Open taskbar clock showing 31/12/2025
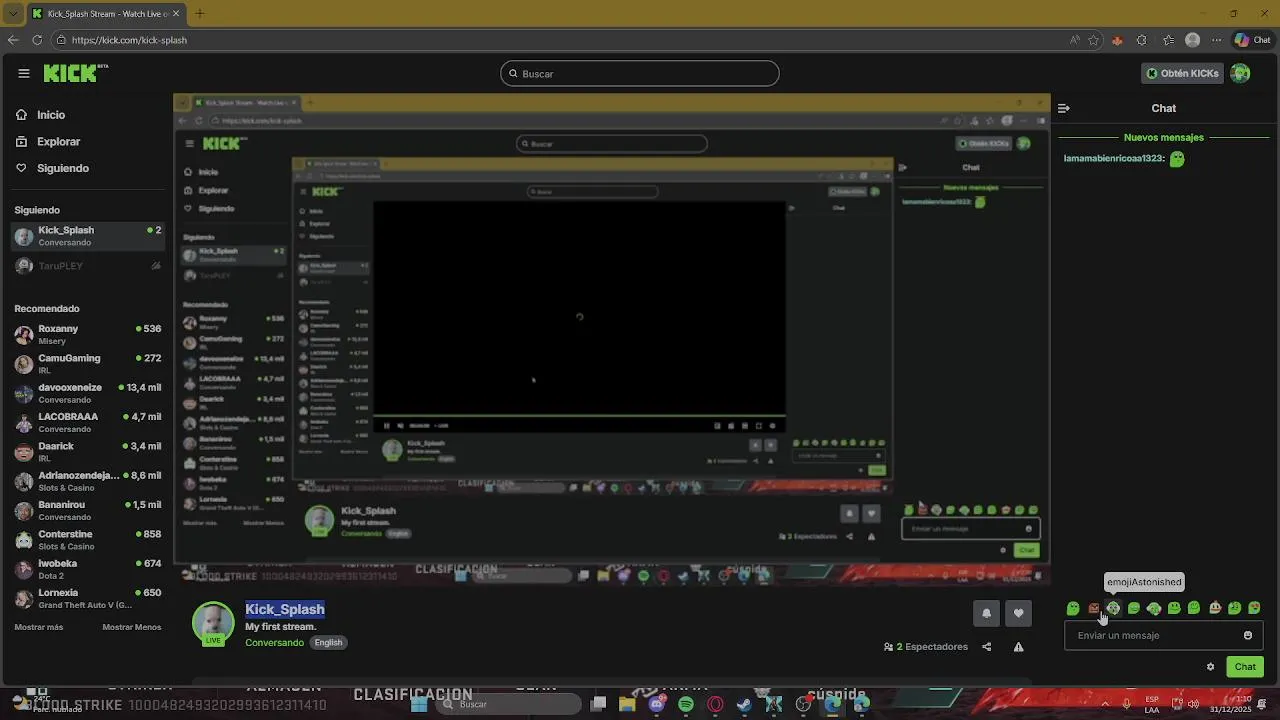1280x720 pixels. [x=1231, y=704]
